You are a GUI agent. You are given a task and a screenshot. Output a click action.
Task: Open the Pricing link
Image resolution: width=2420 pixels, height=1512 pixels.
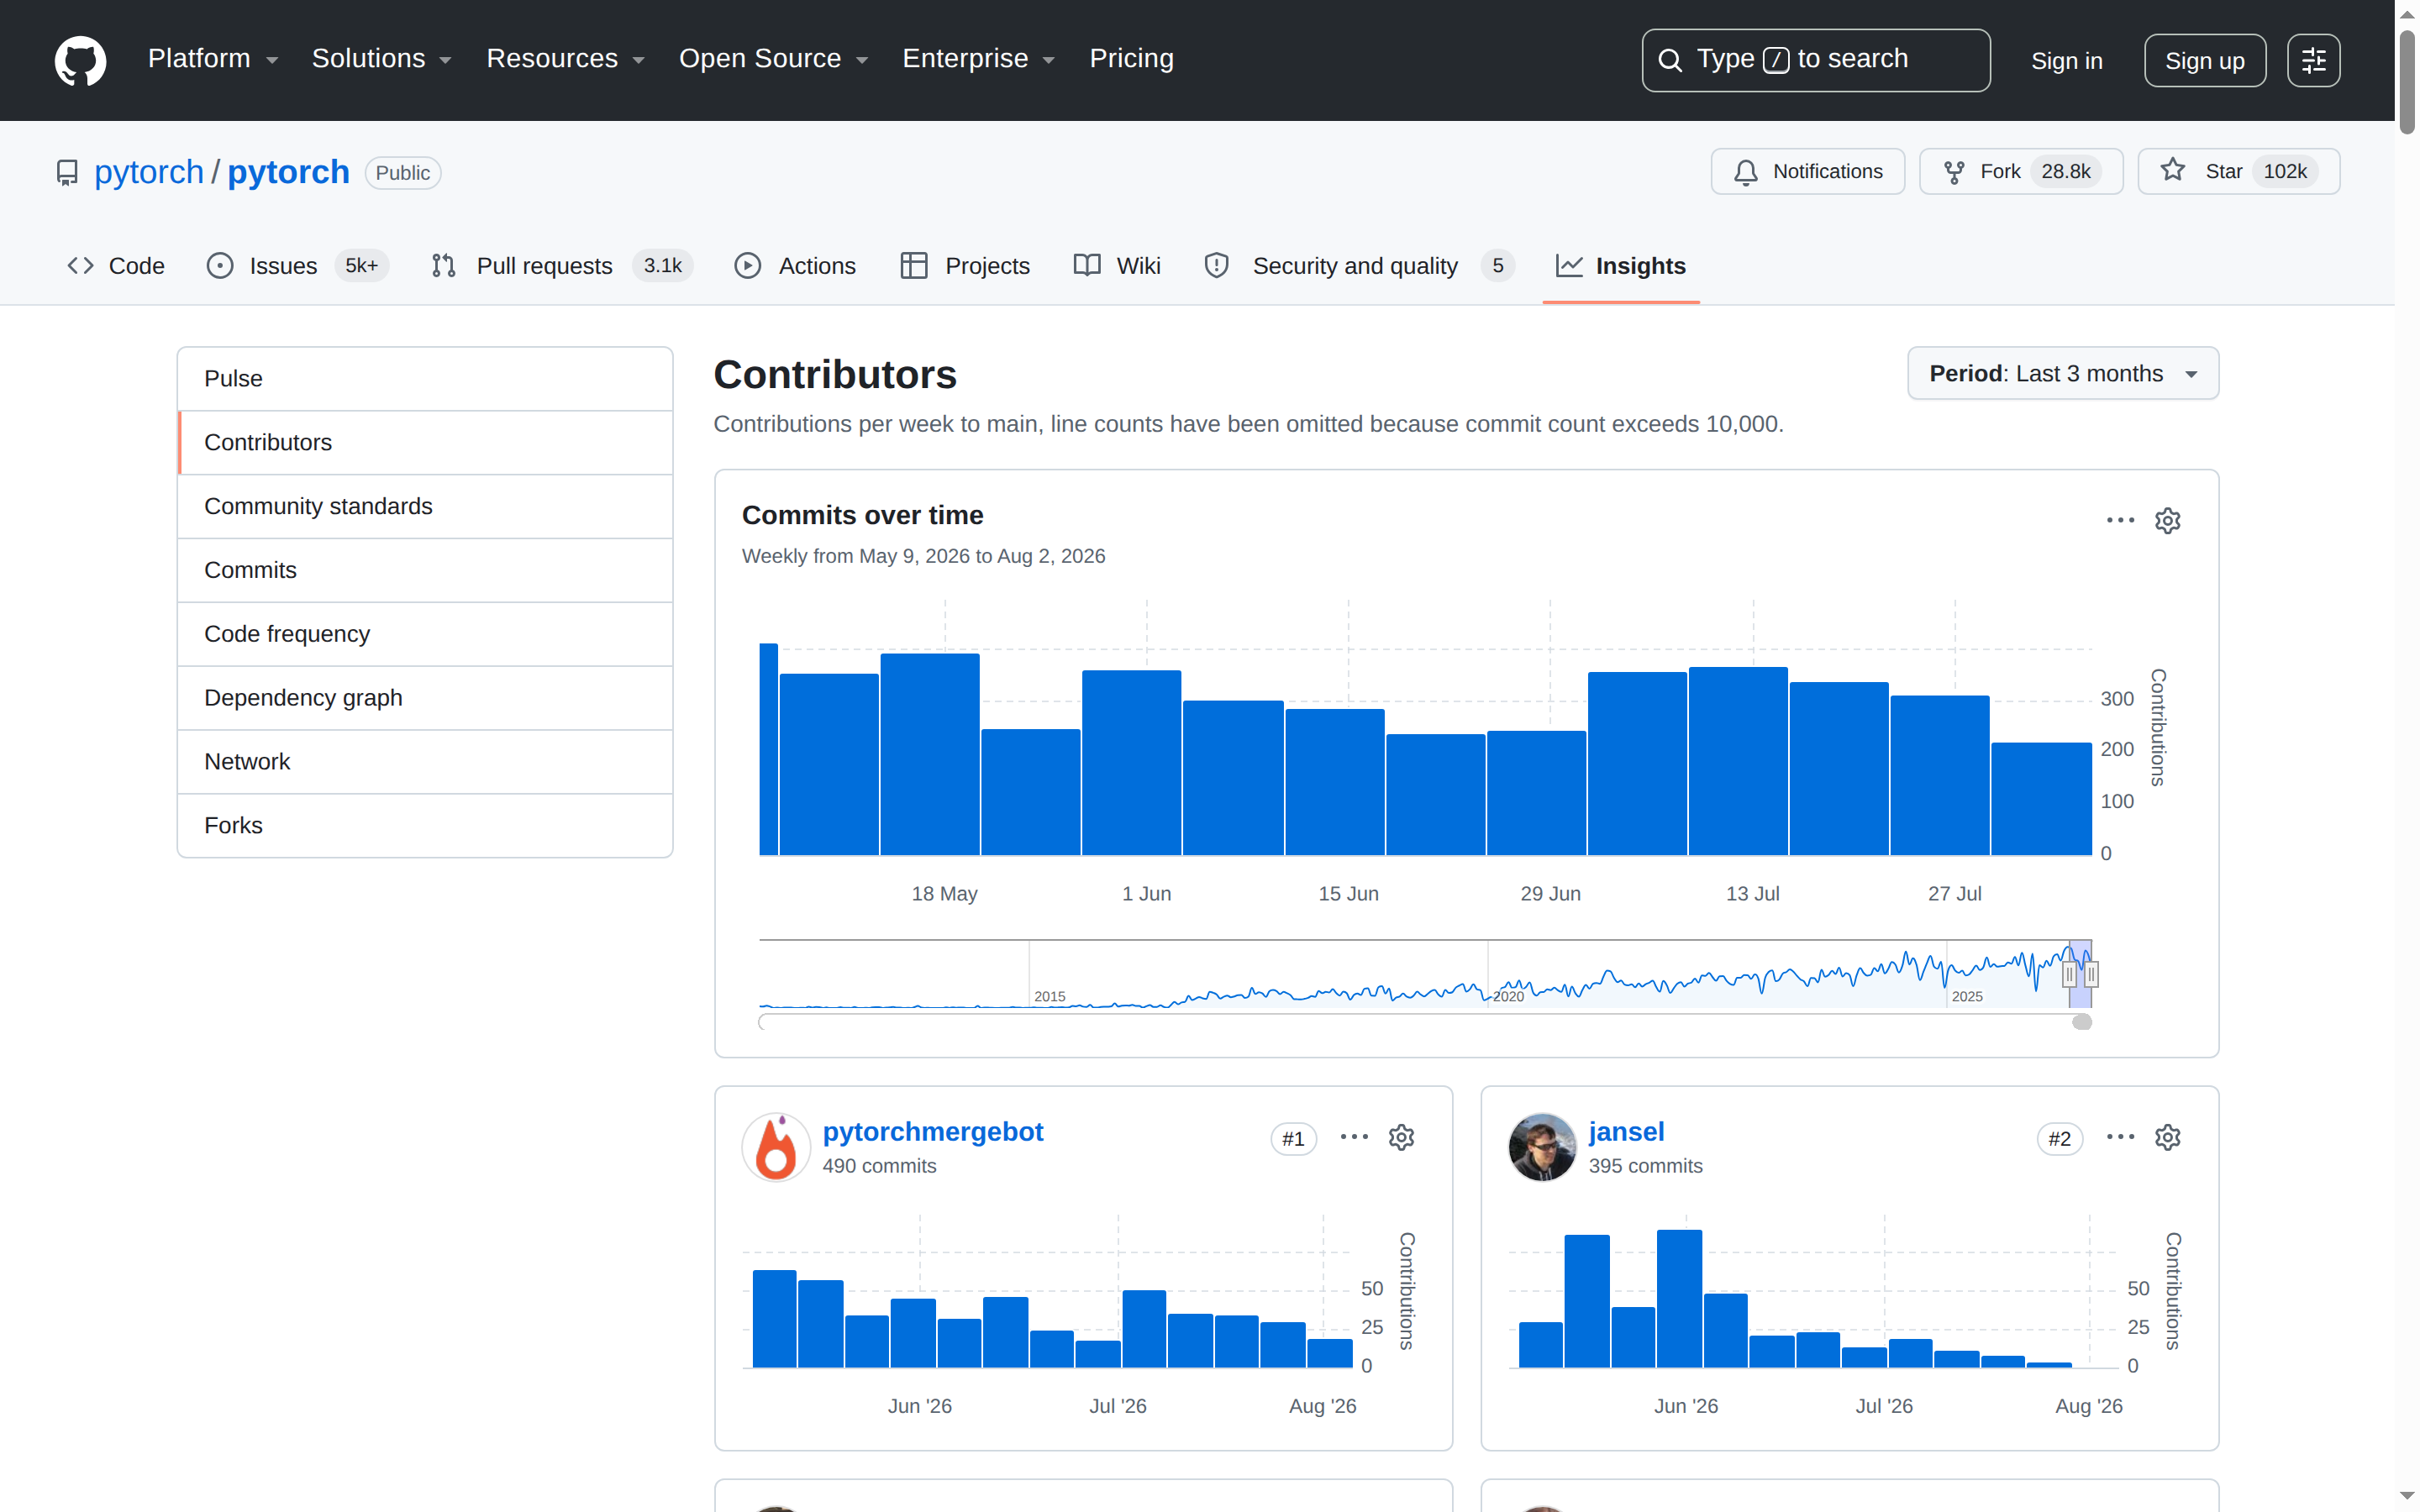point(1131,59)
